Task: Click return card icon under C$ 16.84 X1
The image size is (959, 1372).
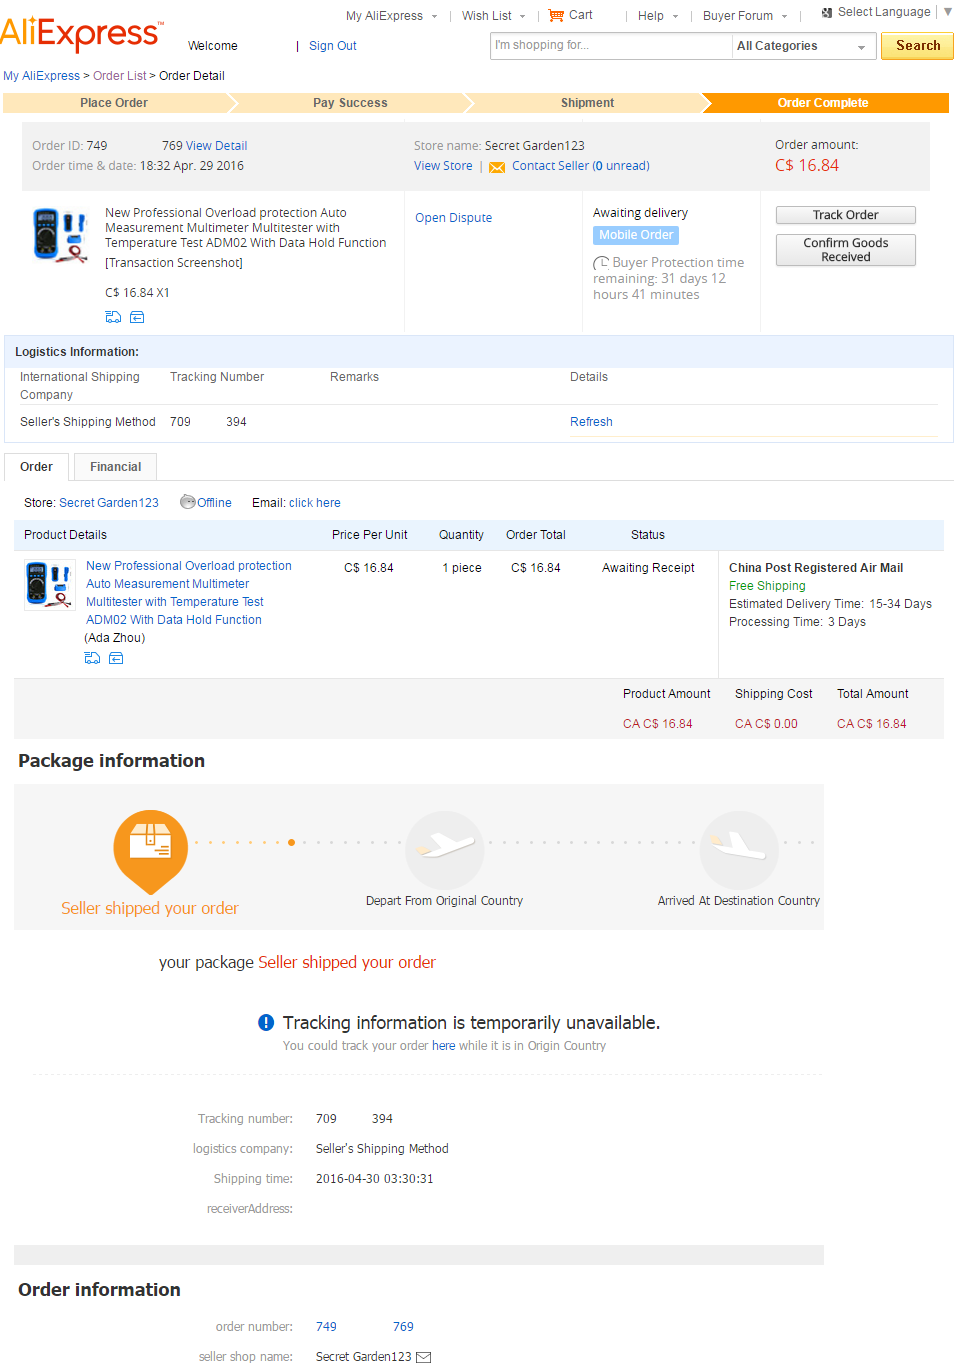Action: 137,317
